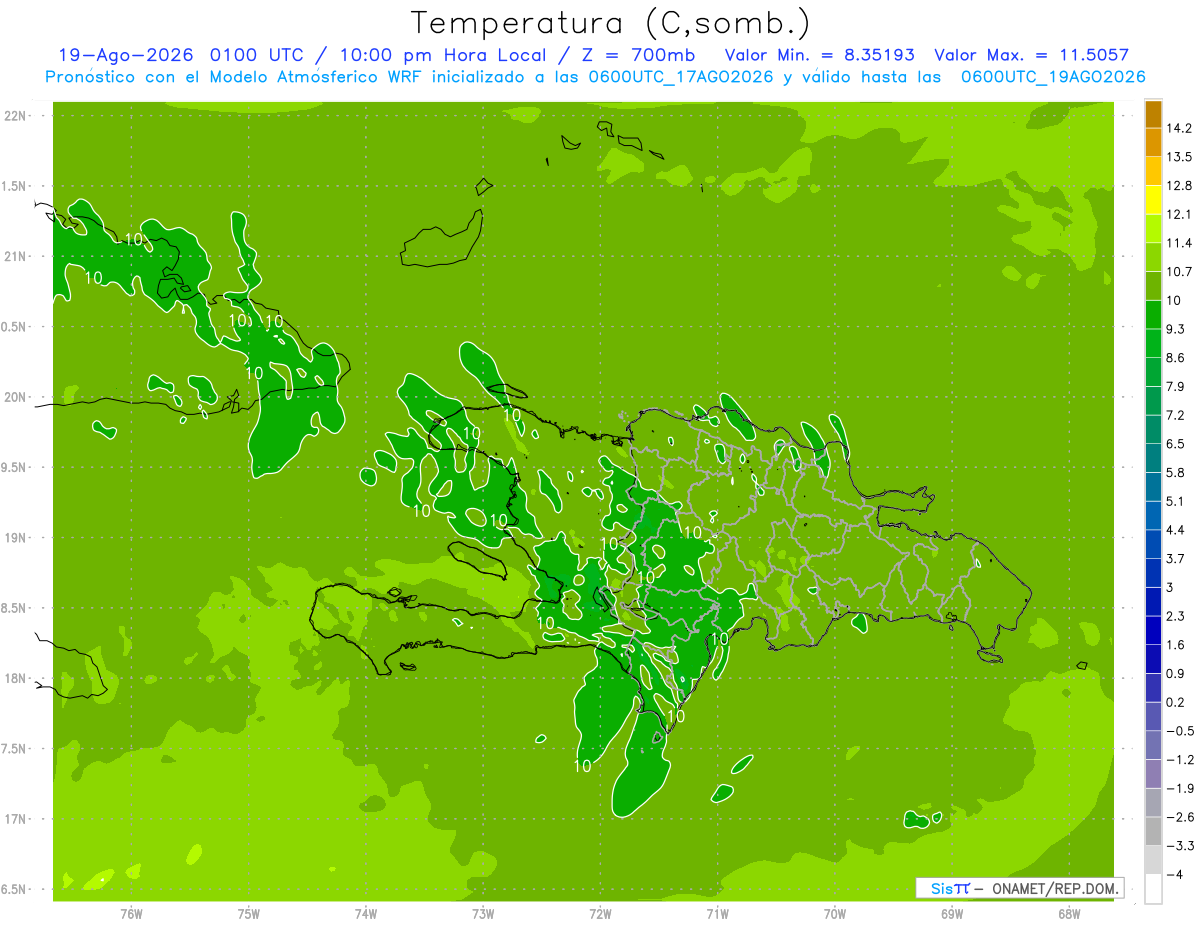Click the 'Z = 700mb' level label
Screen dimensions: 1200x927
(x=637, y=55)
